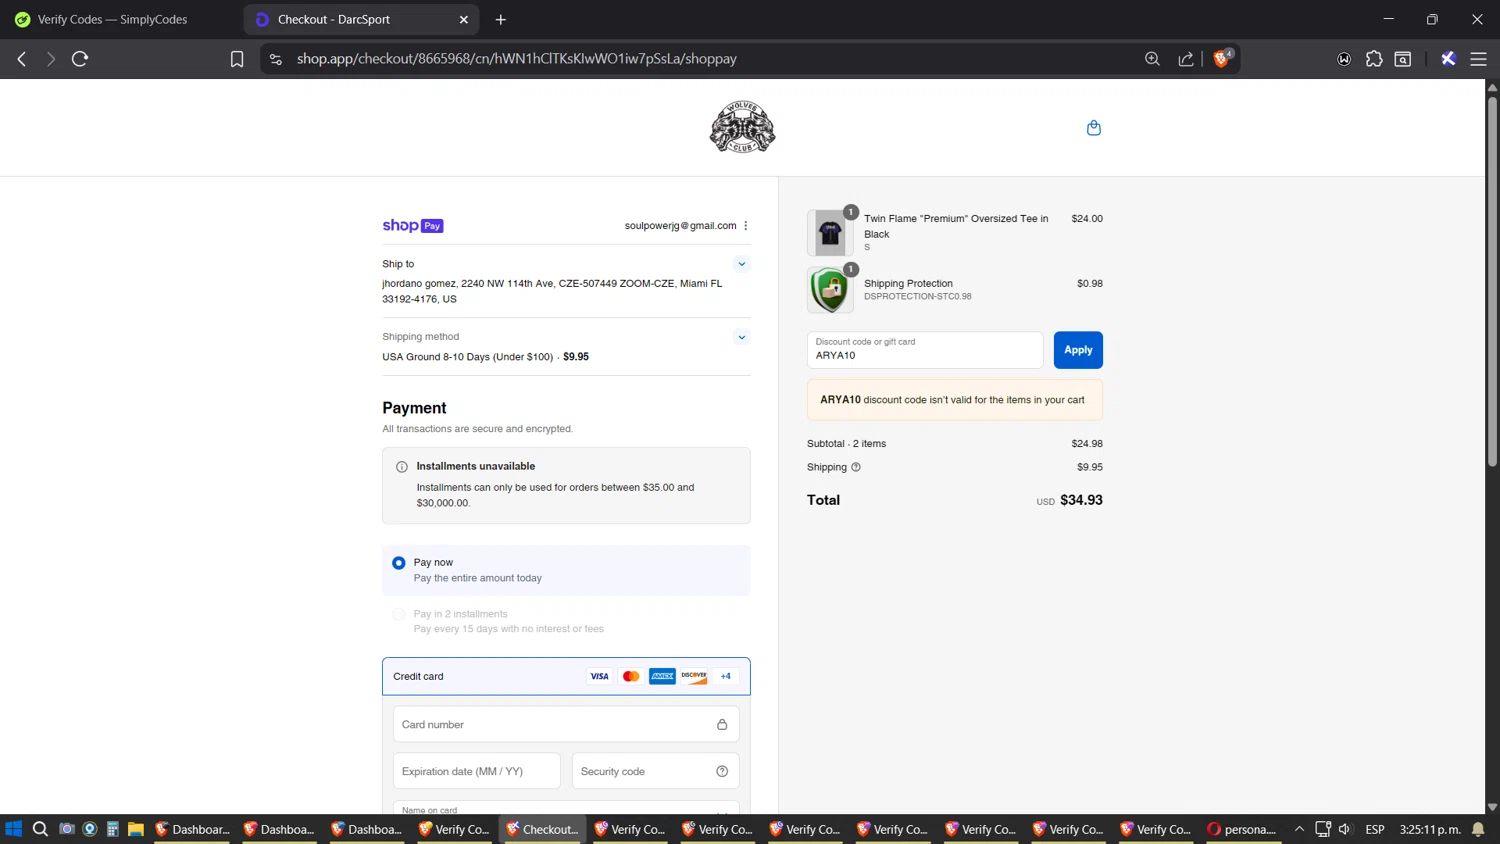This screenshot has width=1500, height=844.
Task: Reload the checkout page
Action: click(x=80, y=59)
